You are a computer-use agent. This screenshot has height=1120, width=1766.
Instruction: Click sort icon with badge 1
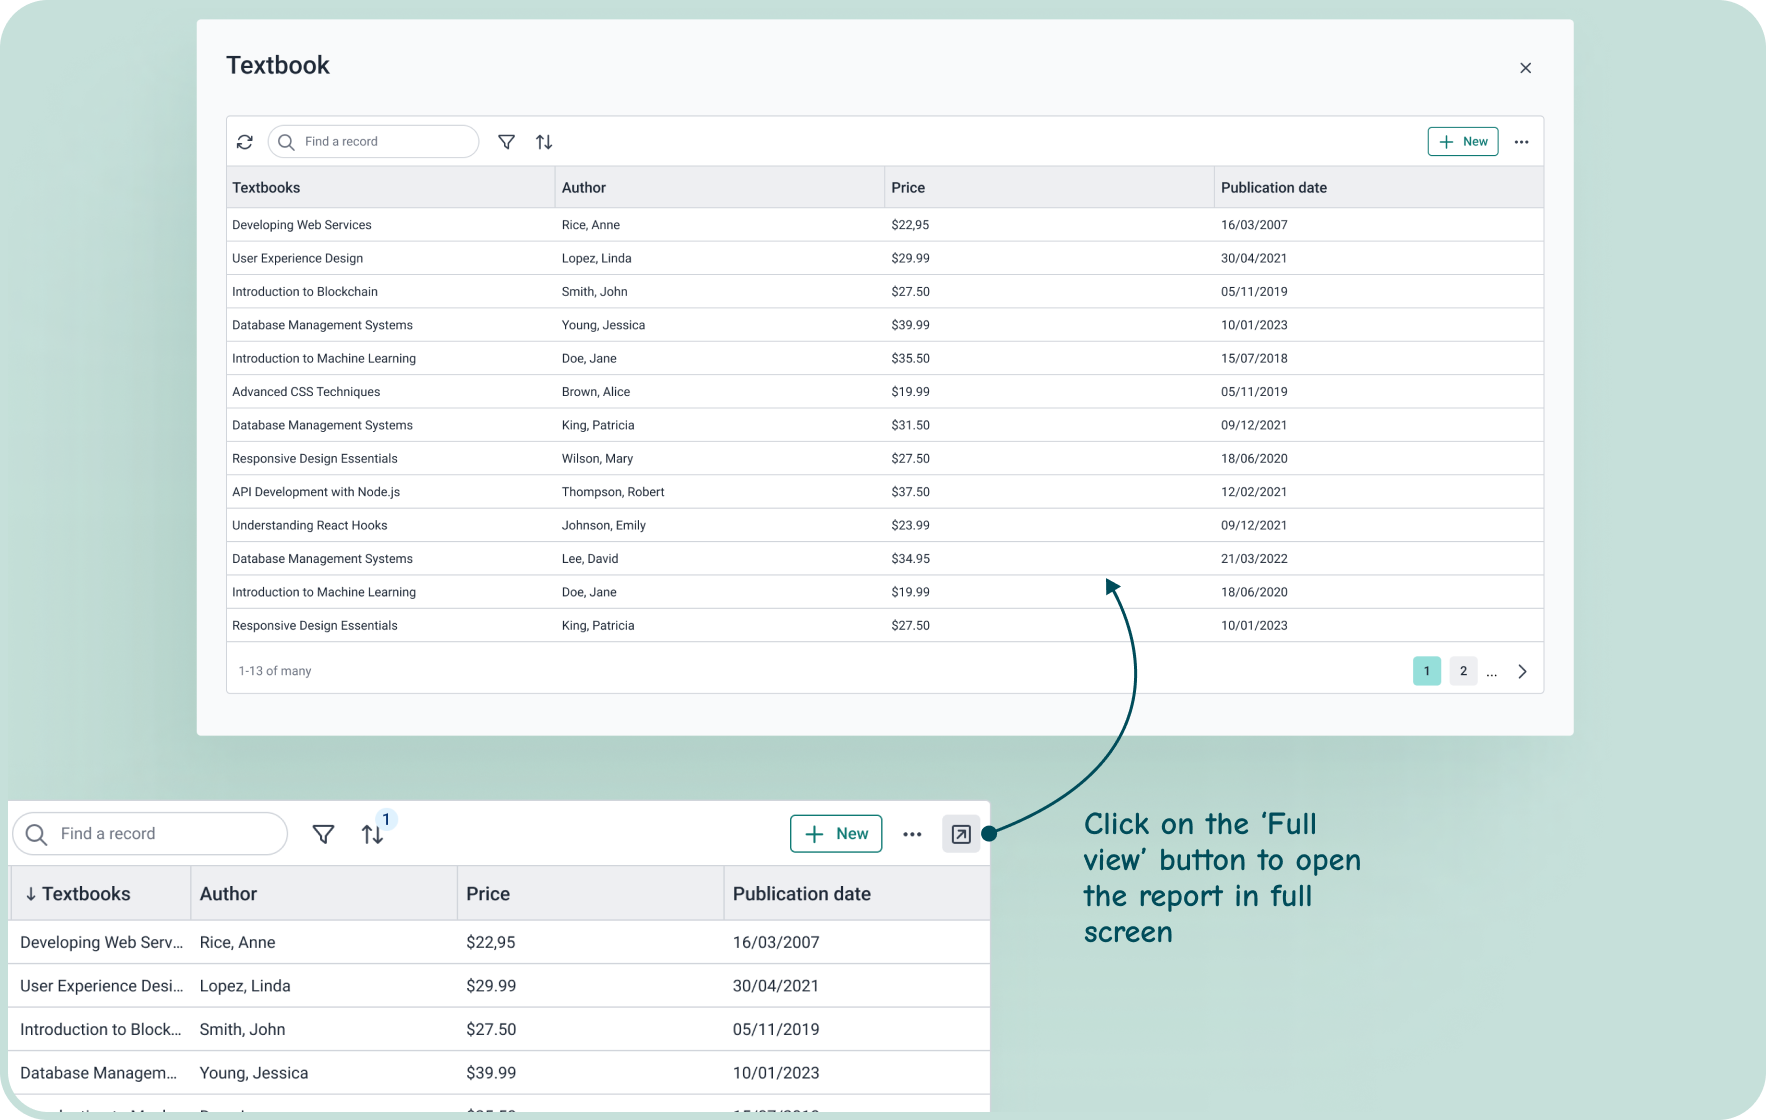[x=372, y=834]
